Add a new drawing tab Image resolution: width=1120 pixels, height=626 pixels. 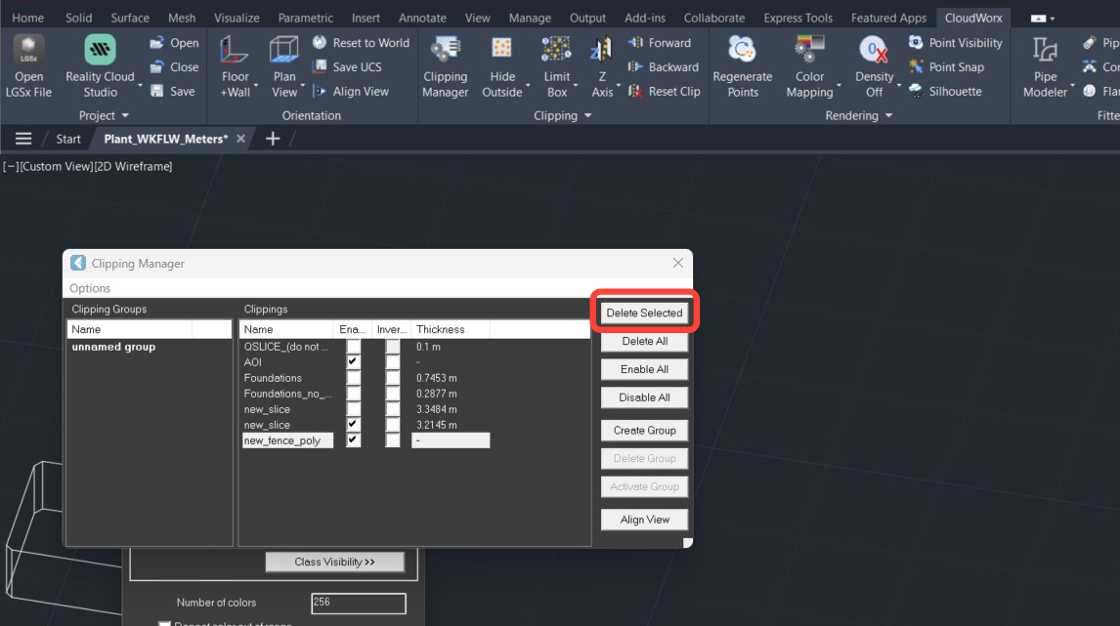tap(273, 139)
